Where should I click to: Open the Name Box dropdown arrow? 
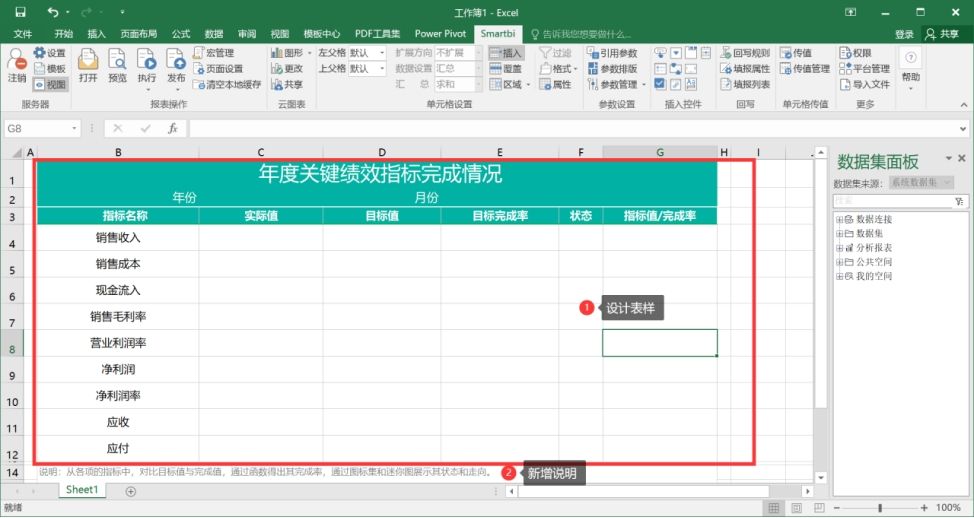pyautogui.click(x=75, y=129)
